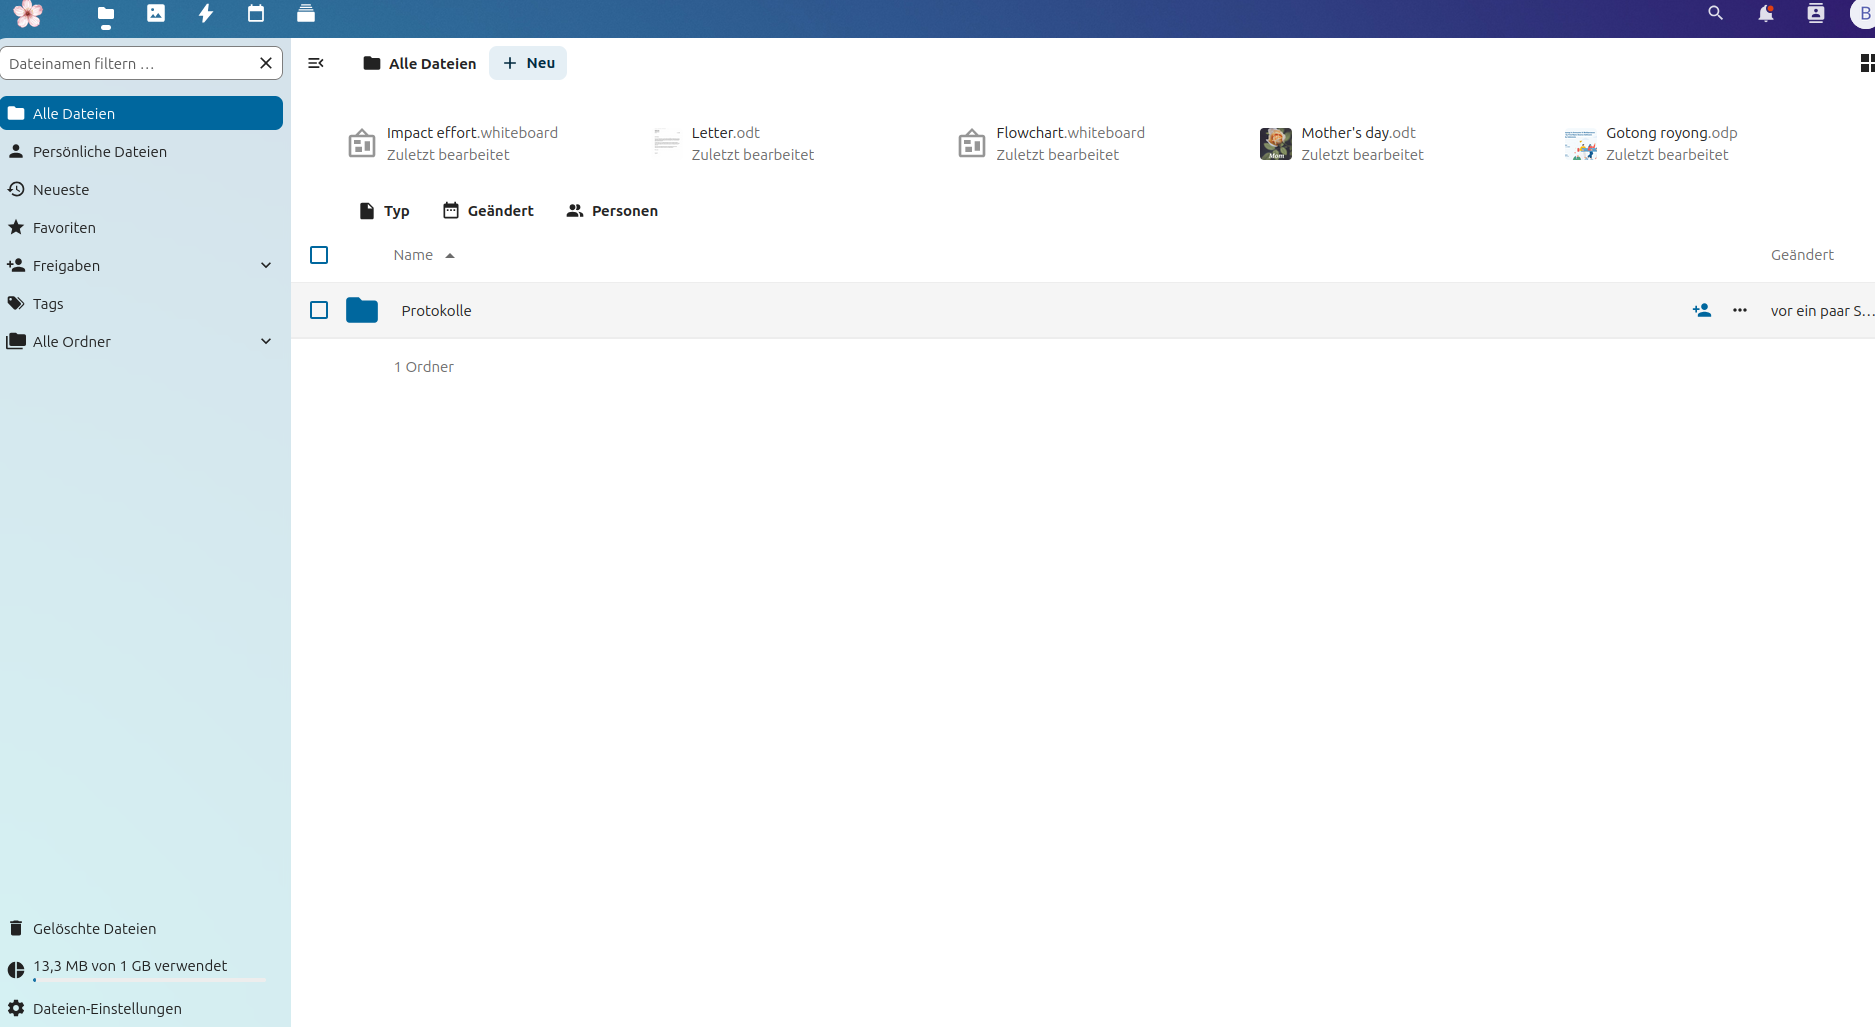Click the Dateinamen filtern input field

click(128, 63)
